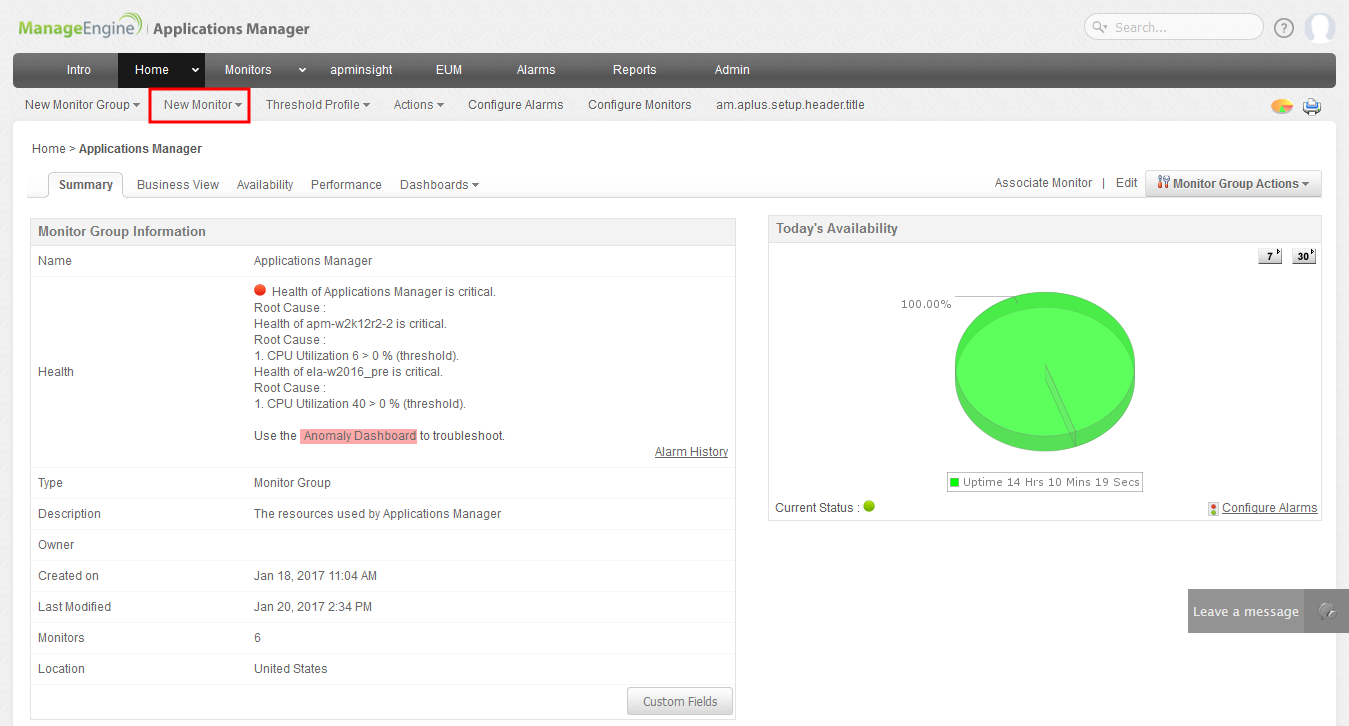Open the Monitor Group Actions dropdown
The height and width of the screenshot is (726, 1349).
1233,183
